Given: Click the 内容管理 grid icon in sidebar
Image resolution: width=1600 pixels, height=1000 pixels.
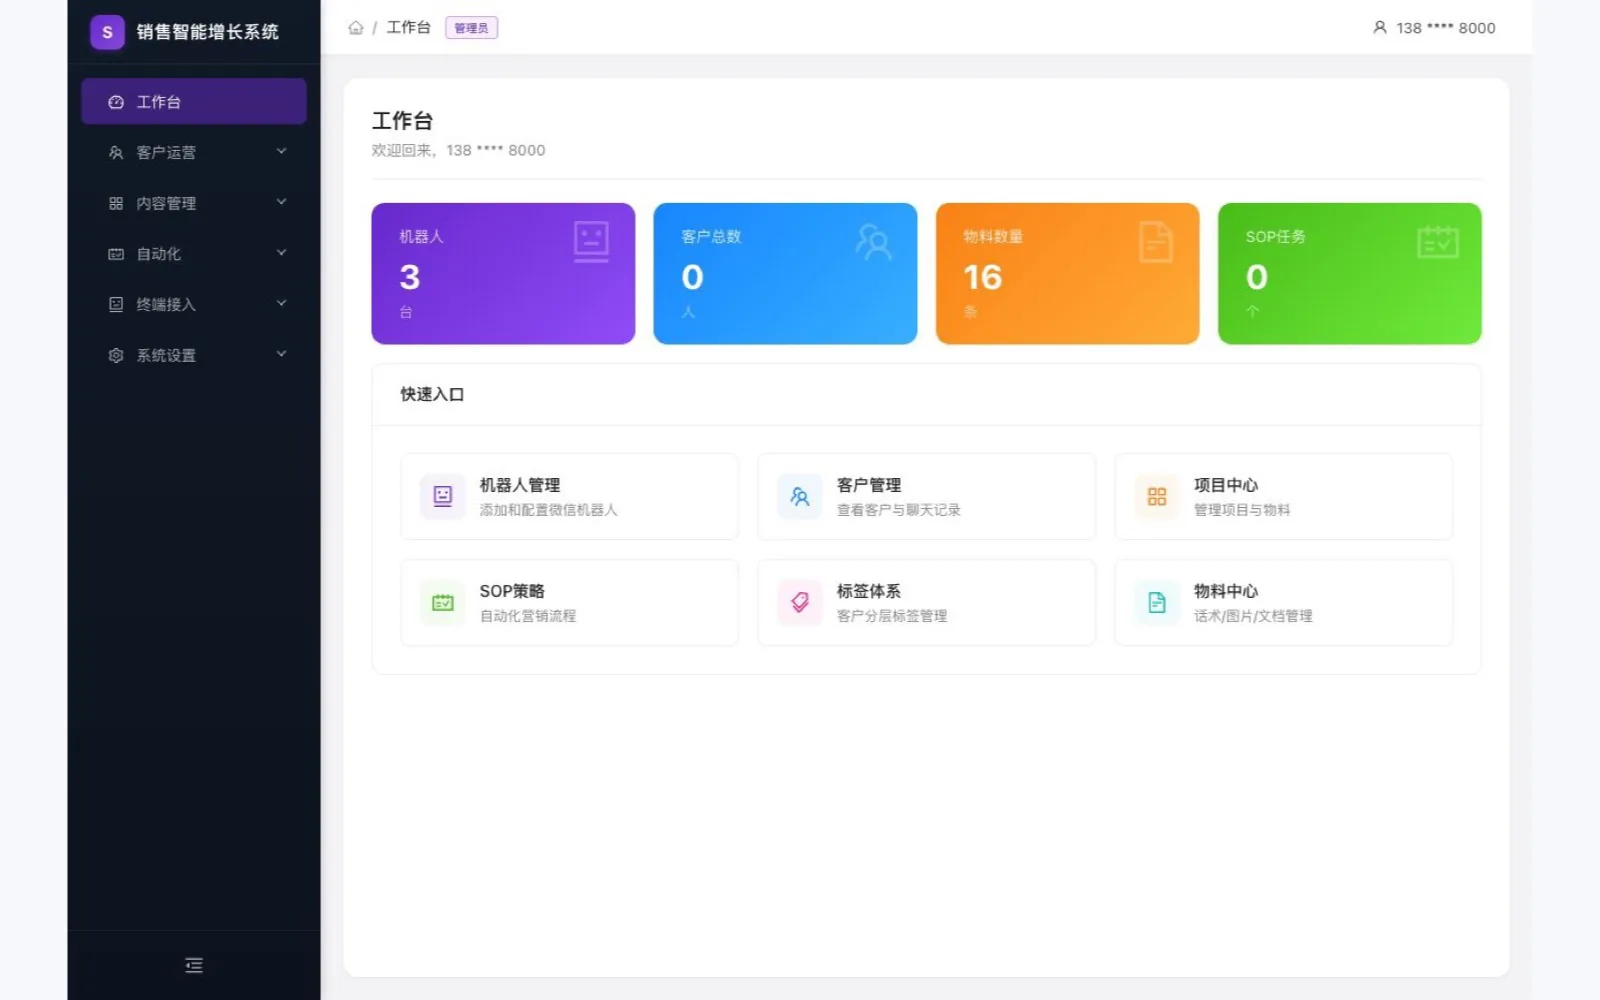Looking at the screenshot, I should point(116,203).
